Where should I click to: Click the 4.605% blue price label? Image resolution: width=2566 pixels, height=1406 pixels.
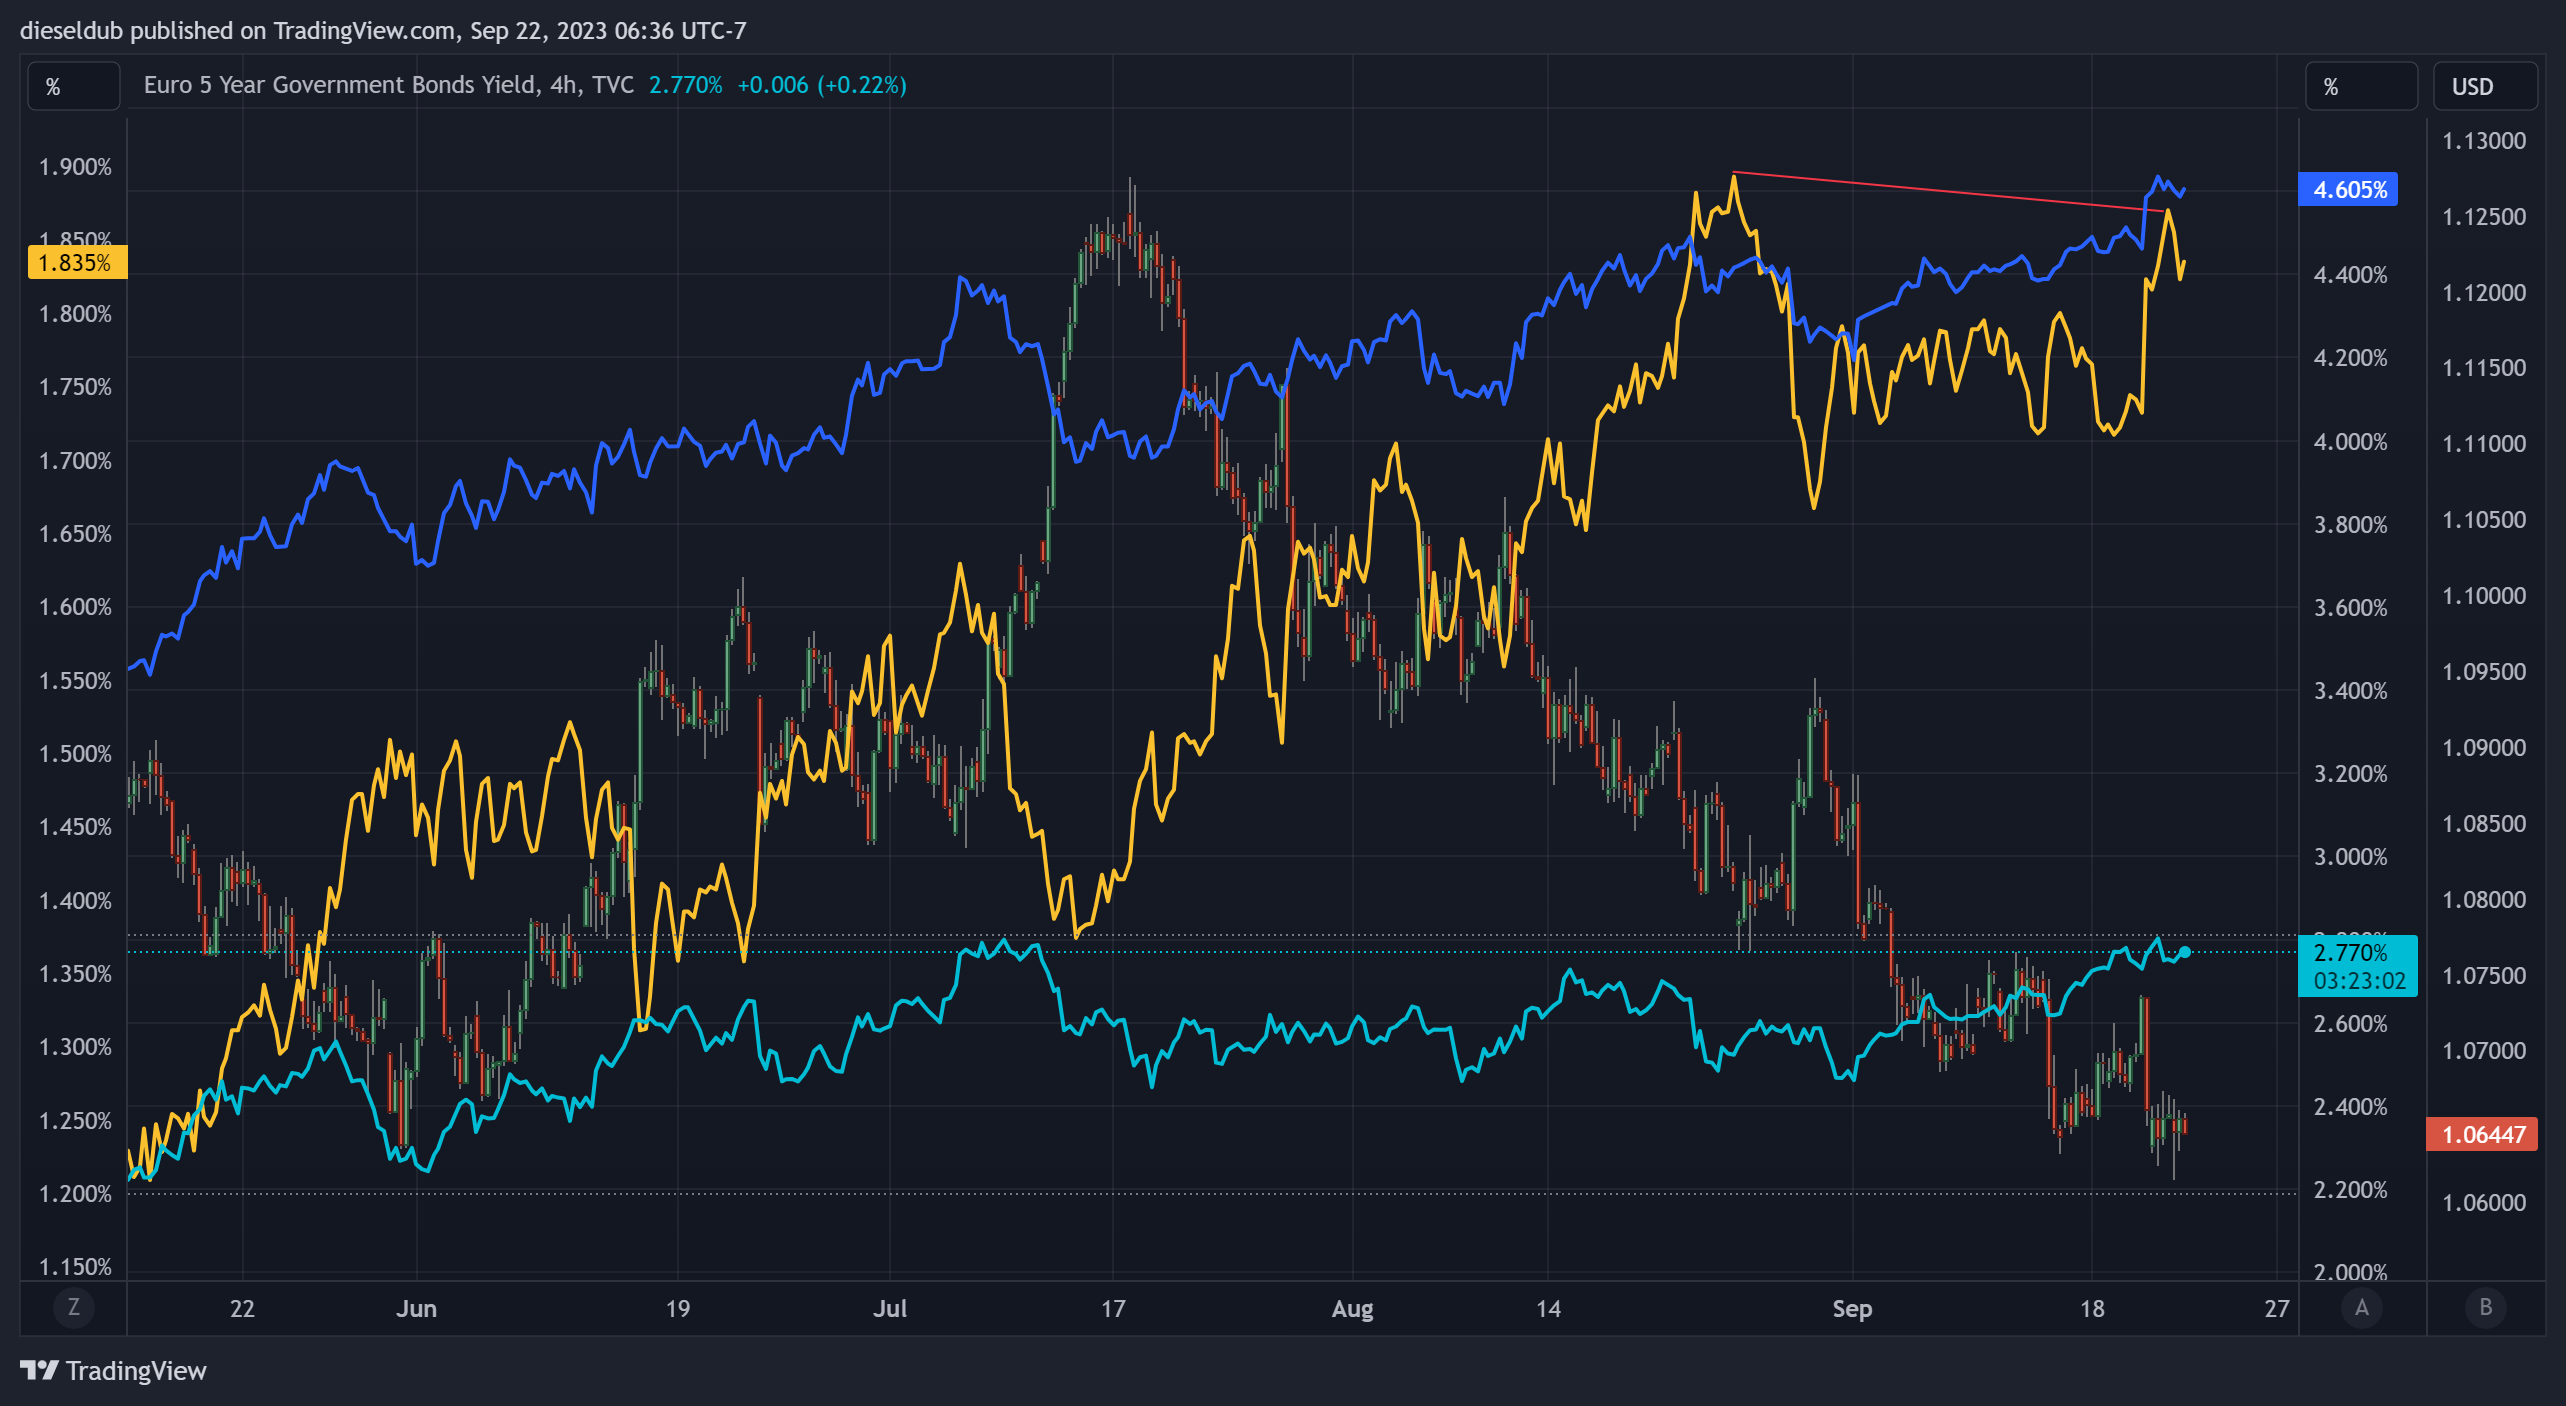pos(2348,190)
